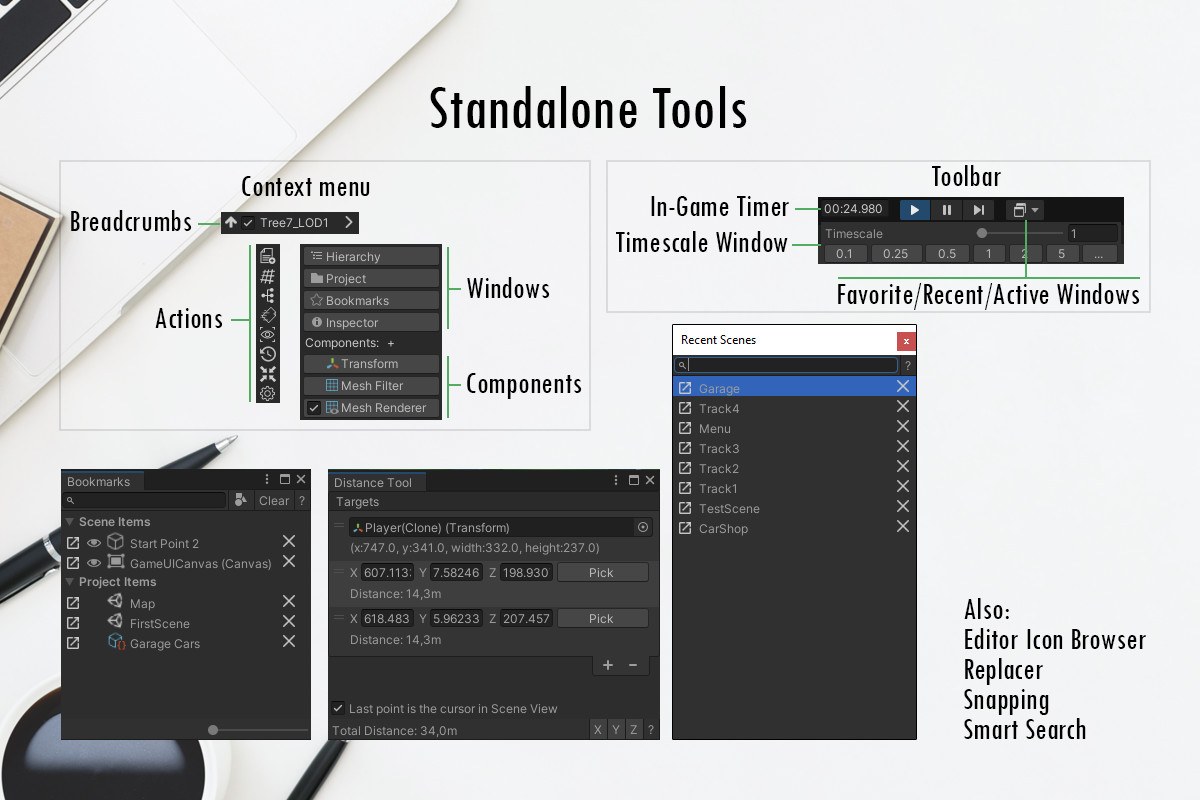
Task: Open Bookmarks from the context menu
Action: click(371, 301)
